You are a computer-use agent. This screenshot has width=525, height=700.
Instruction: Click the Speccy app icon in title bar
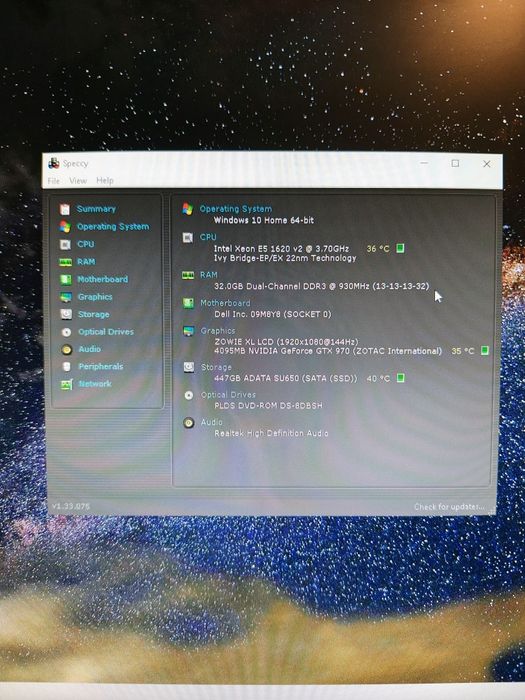tap(54, 163)
